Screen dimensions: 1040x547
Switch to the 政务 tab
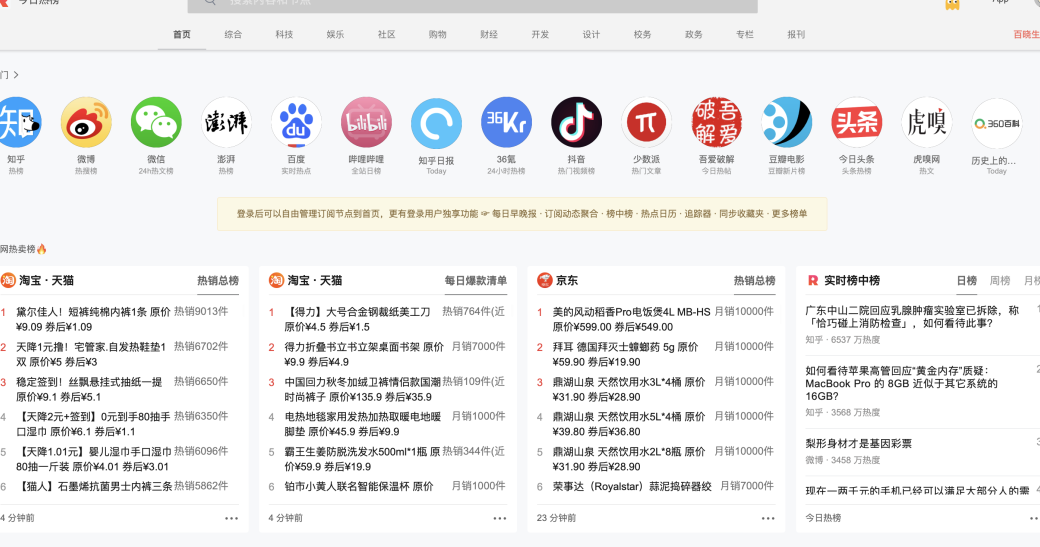pyautogui.click(x=693, y=34)
